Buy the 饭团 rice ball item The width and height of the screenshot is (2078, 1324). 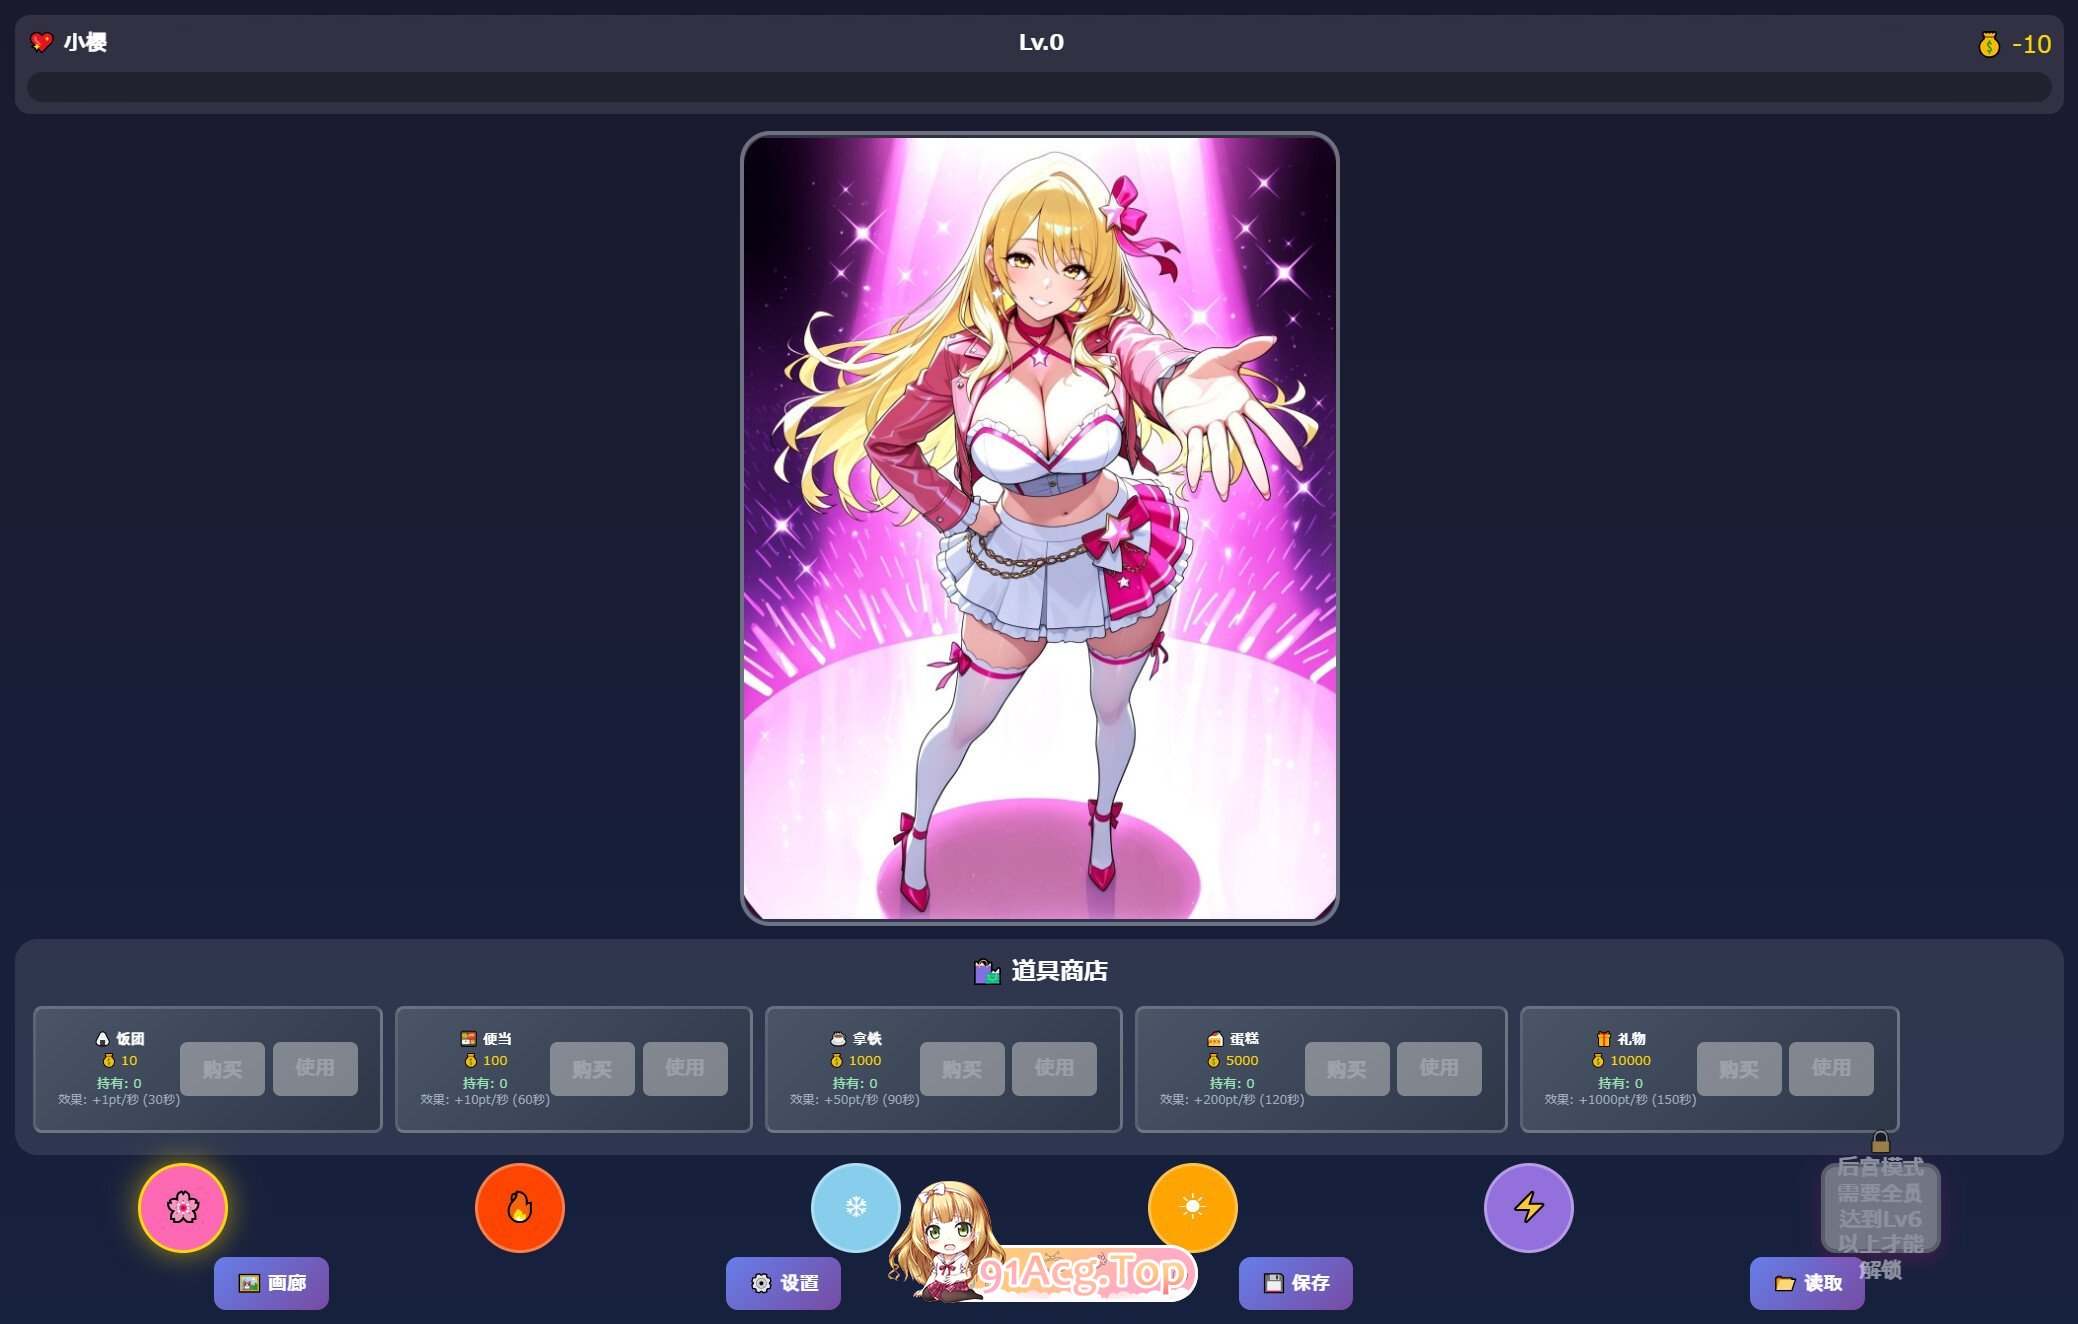coord(222,1069)
